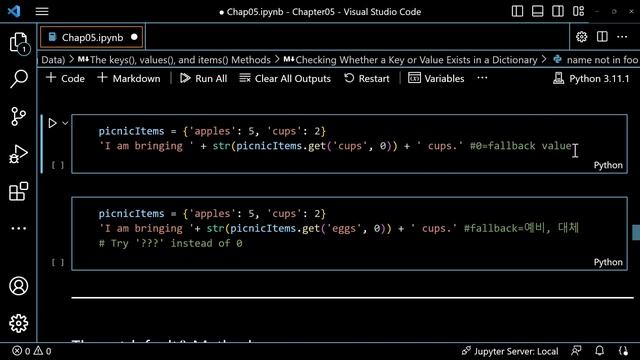The width and height of the screenshot is (640, 360).
Task: Open the Extensions view
Action: pos(18,191)
